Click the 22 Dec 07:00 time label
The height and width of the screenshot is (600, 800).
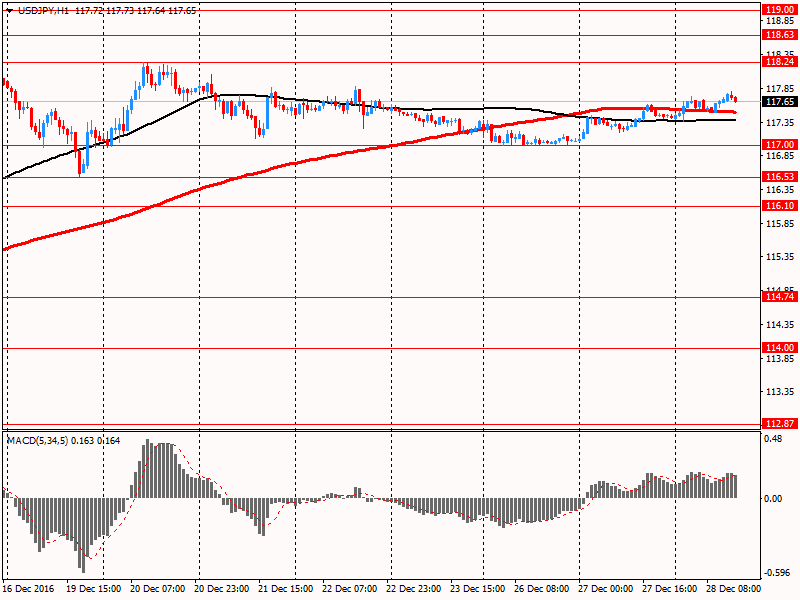(x=350, y=588)
